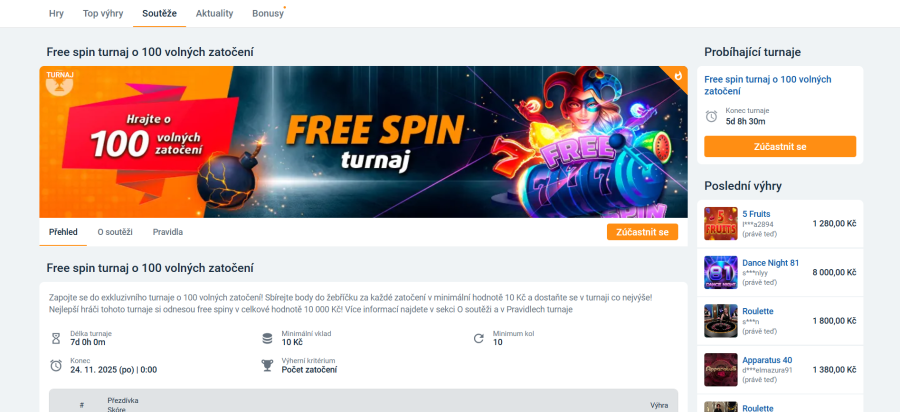The height and width of the screenshot is (412, 900).
Task: Open the Dance Night 81 thumbnail
Action: pyautogui.click(x=720, y=272)
